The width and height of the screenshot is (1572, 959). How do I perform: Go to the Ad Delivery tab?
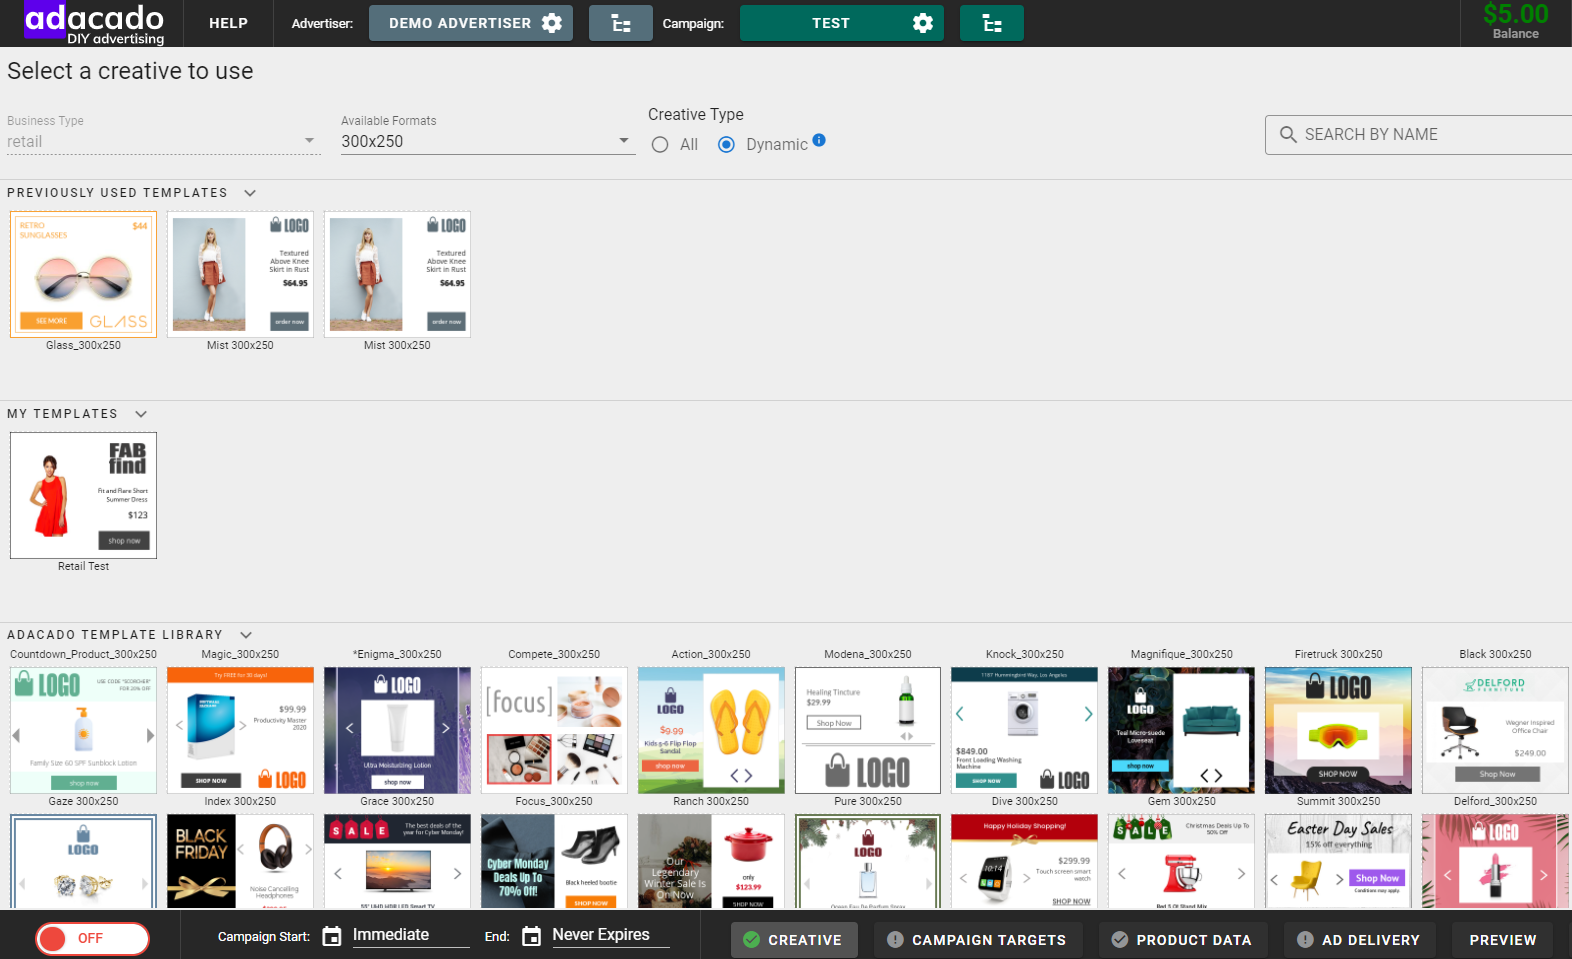(1359, 940)
